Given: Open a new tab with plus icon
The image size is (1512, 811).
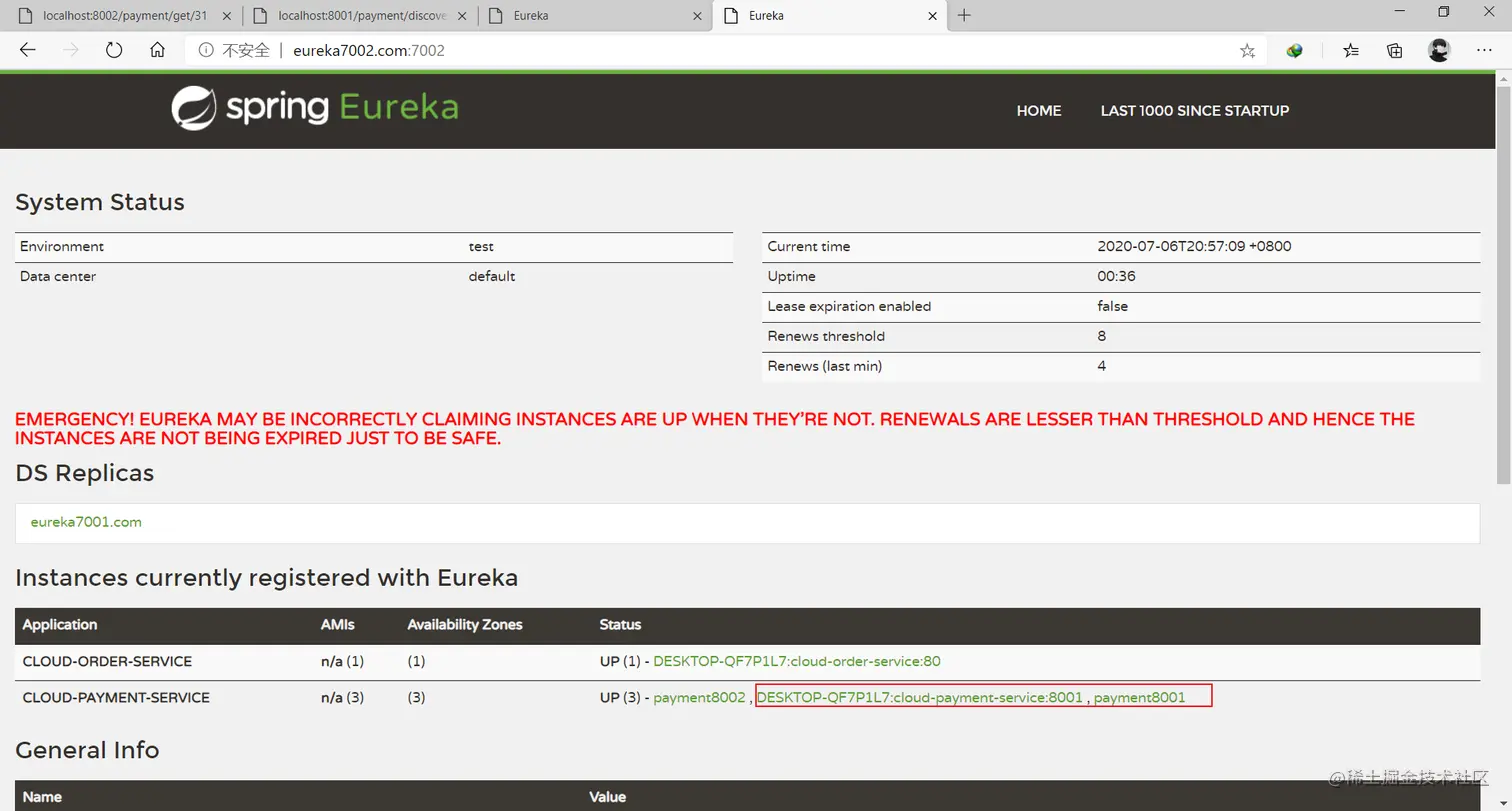Looking at the screenshot, I should (x=964, y=15).
